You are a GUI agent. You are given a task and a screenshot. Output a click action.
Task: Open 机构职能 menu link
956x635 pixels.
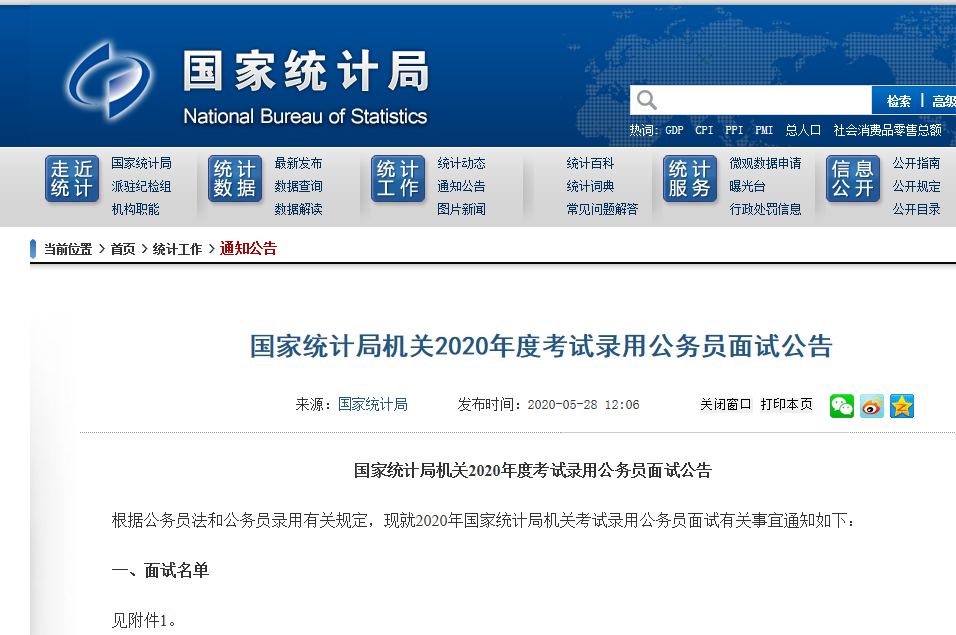click(135, 209)
